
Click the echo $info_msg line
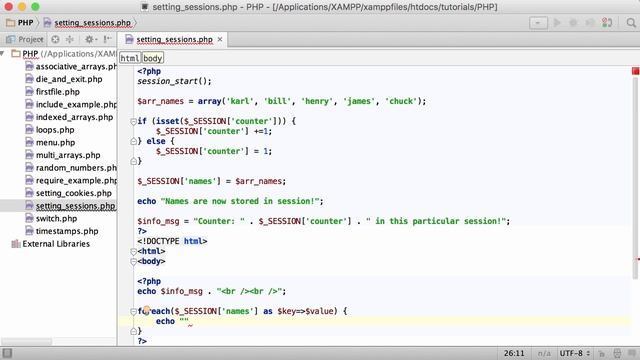coord(211,291)
